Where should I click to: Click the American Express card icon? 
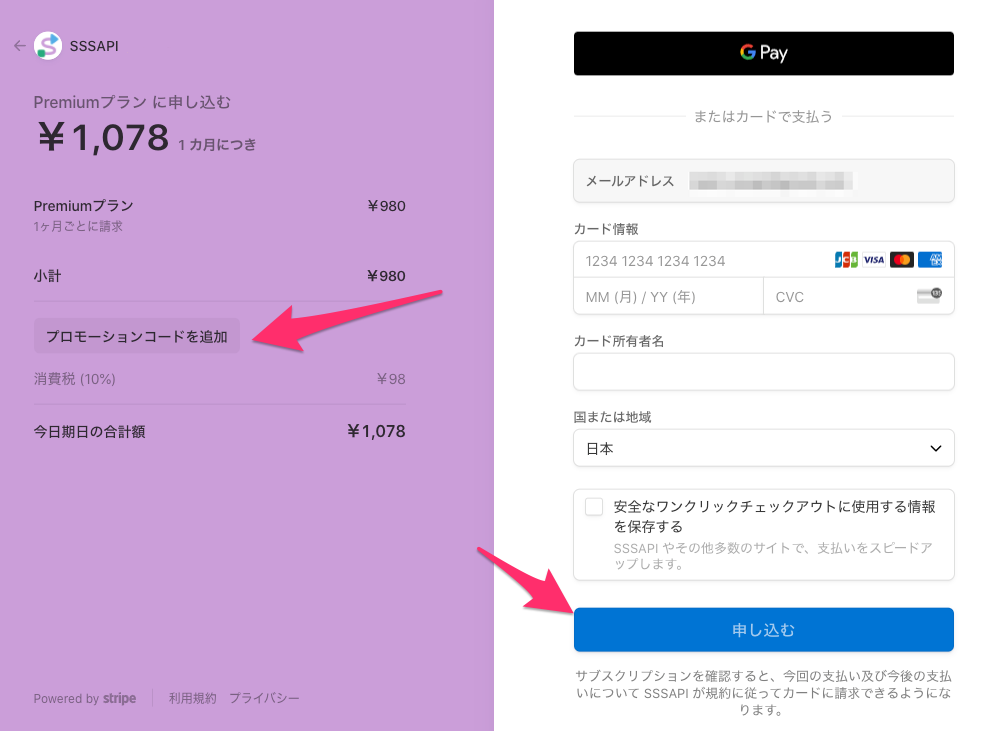tap(930, 260)
